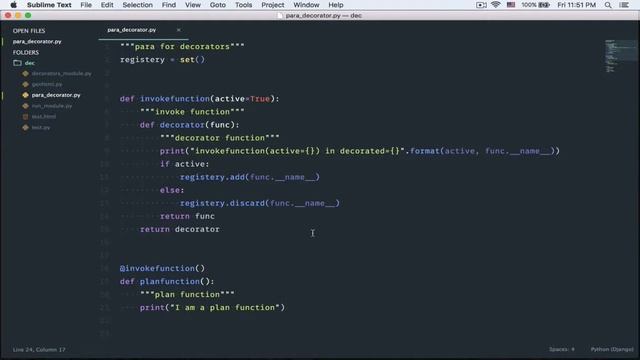
Task: Click the dec folder name
Action: [x=30, y=63]
